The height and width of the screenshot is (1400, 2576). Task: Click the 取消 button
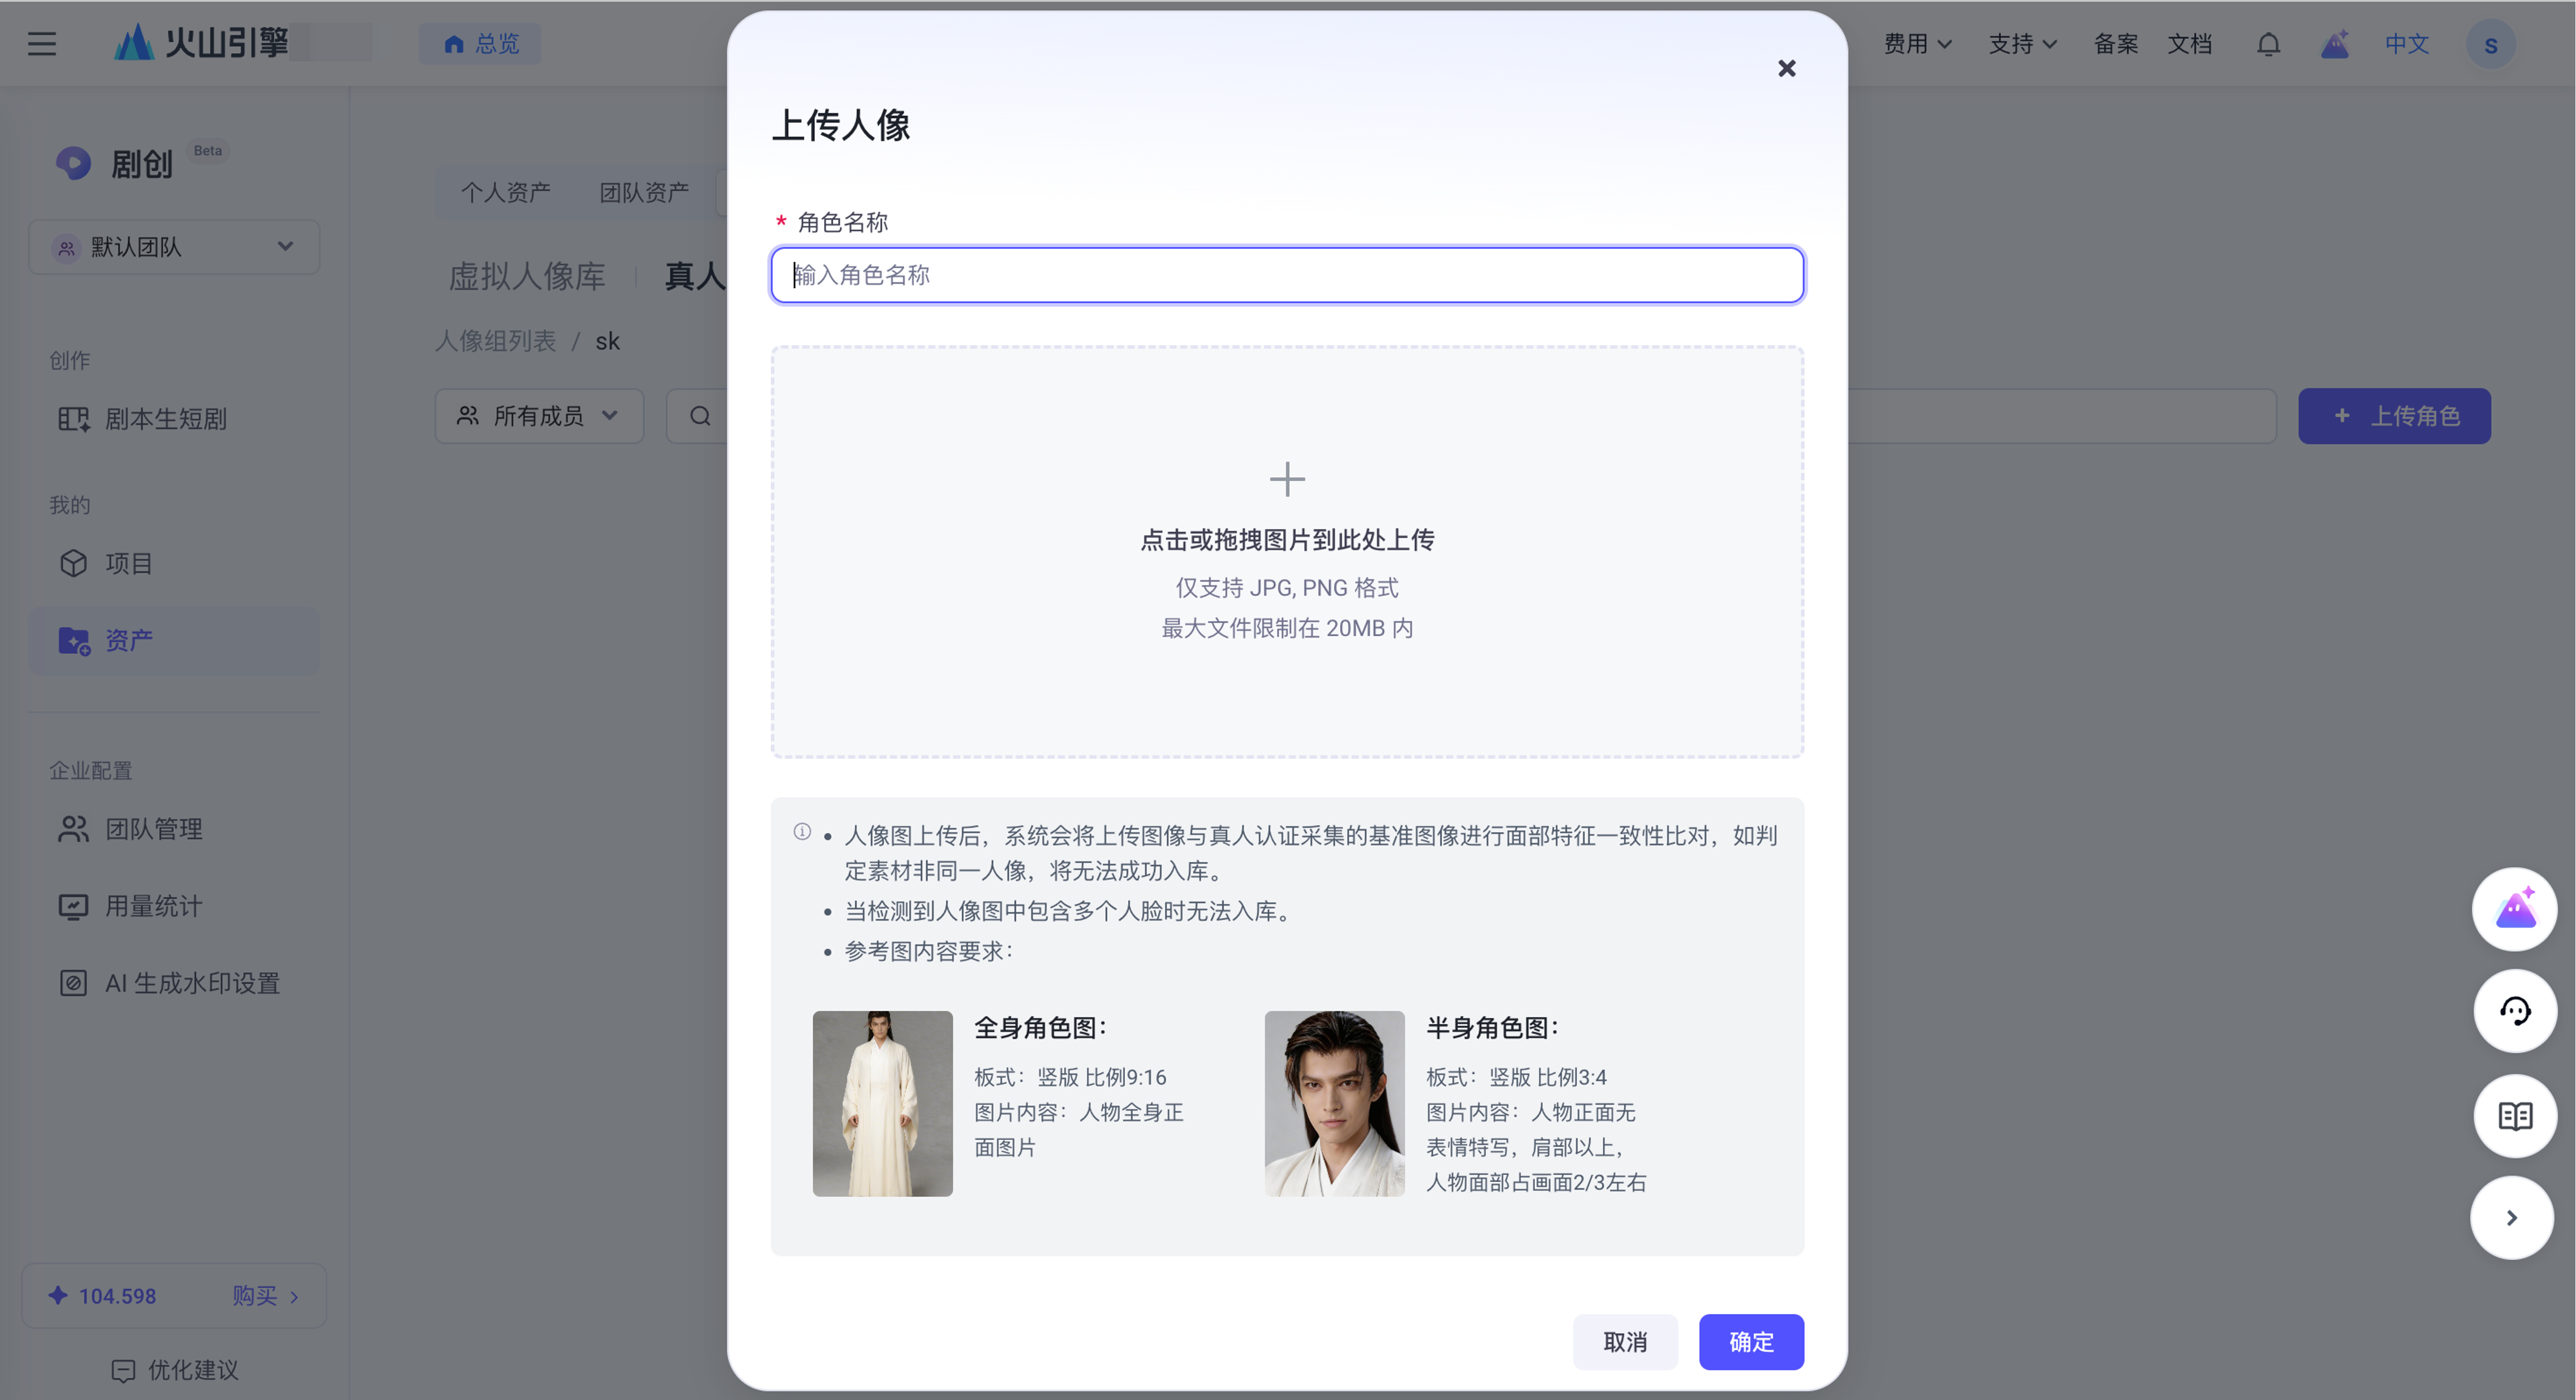point(1625,1342)
